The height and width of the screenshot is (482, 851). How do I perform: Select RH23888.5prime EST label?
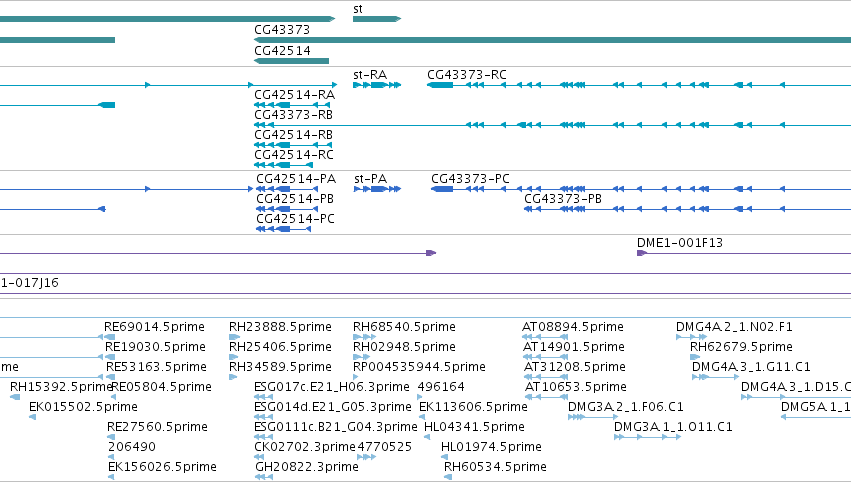tap(280, 327)
